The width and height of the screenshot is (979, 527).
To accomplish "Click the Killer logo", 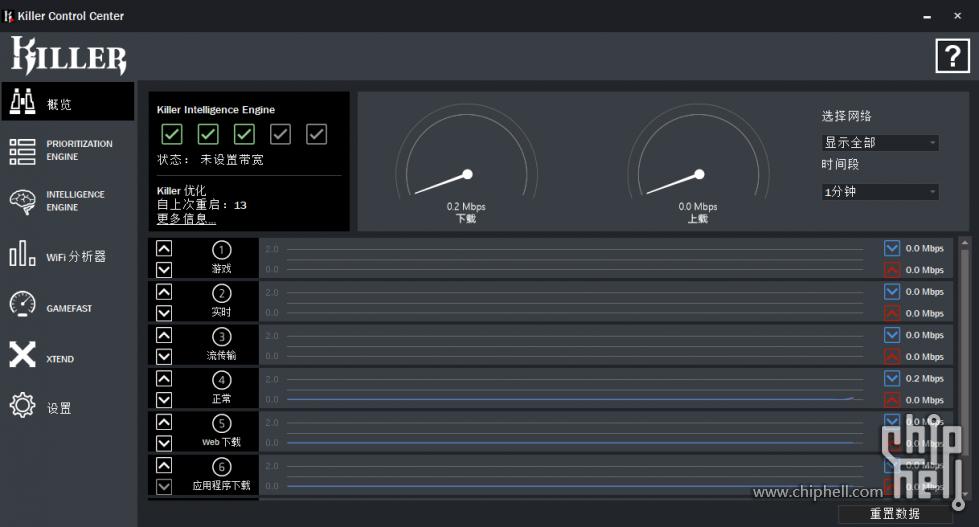I will tap(69, 56).
